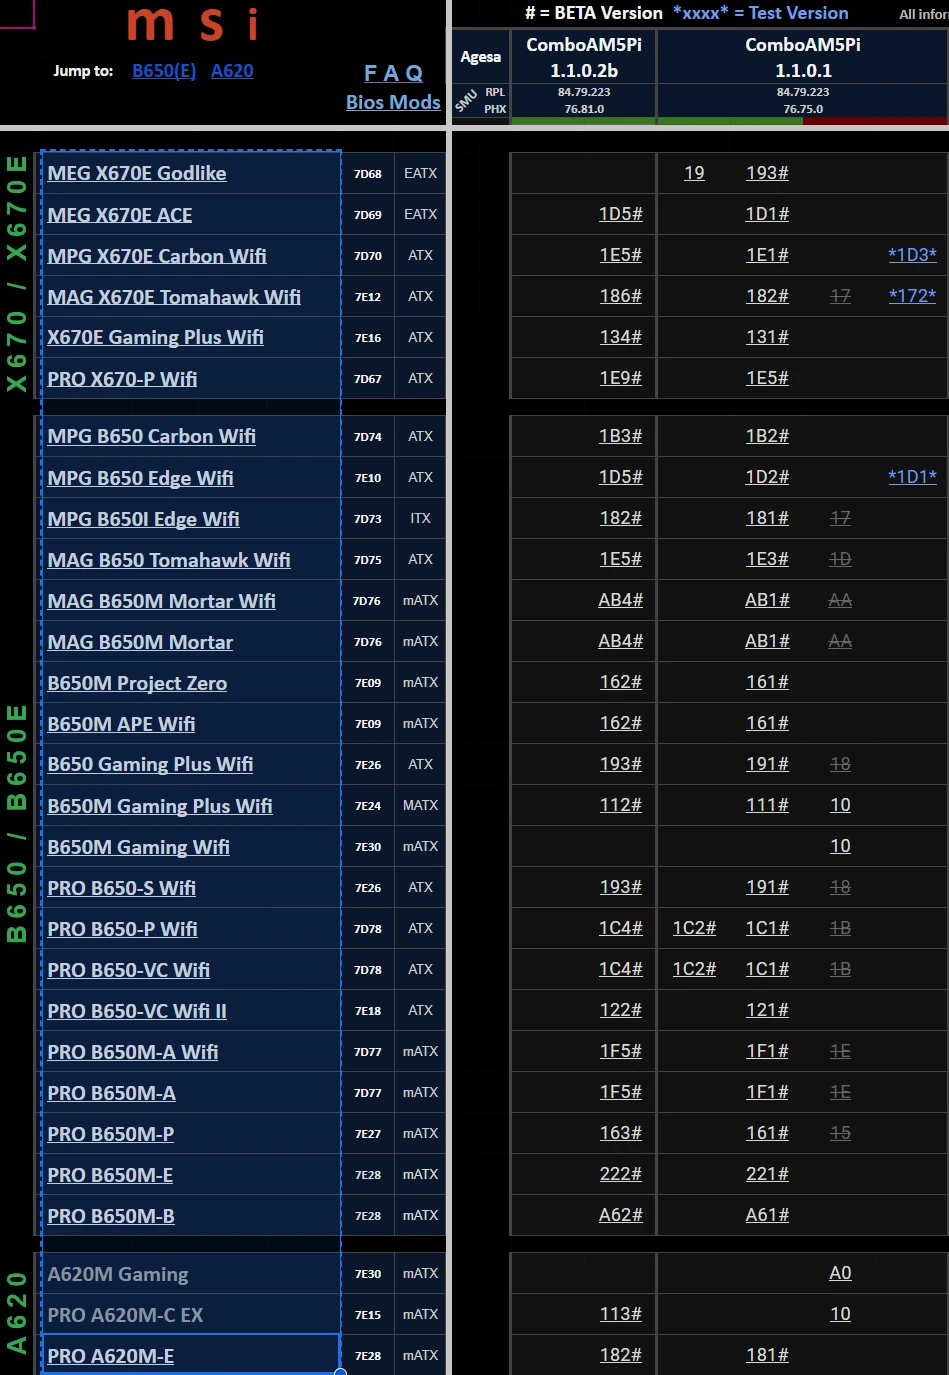The image size is (949, 1375).
Task: Click BIOS 10 in B650M Gaming Wifi row
Action: 840,846
